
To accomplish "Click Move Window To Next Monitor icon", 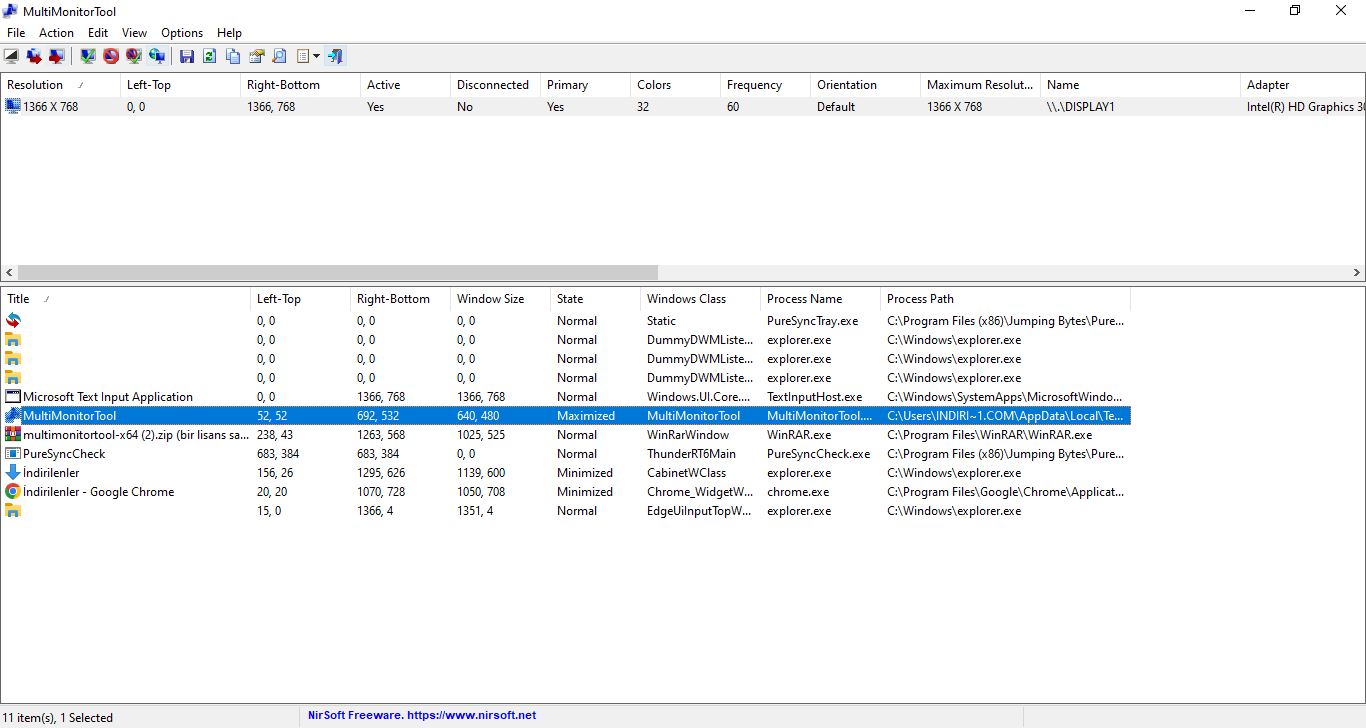I will (x=34, y=56).
